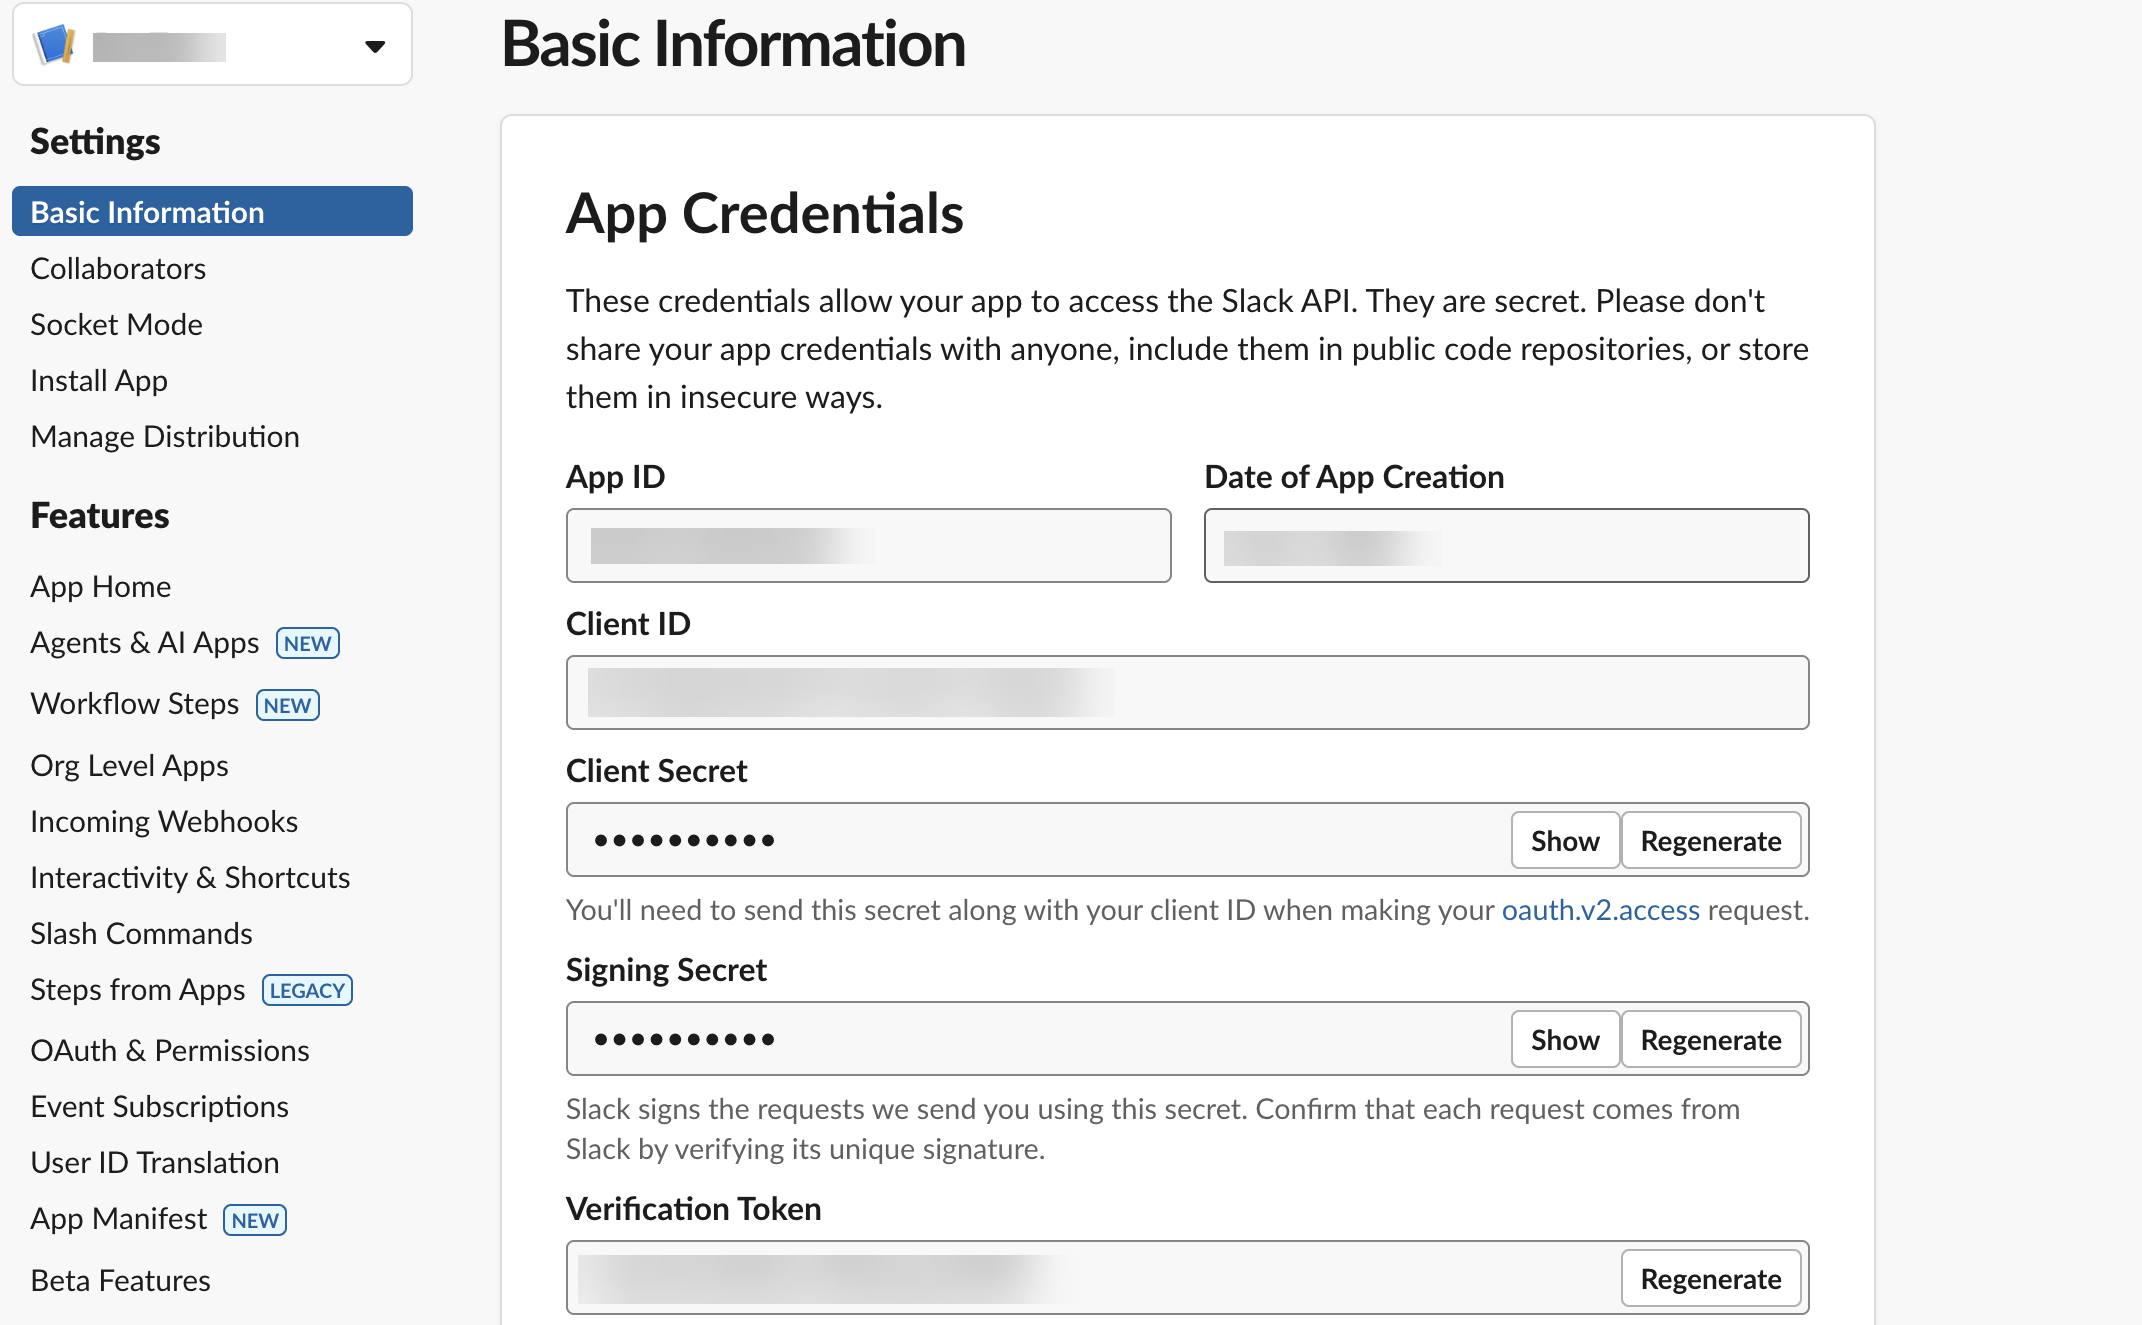Open the app selector dropdown arrow

tap(375, 46)
